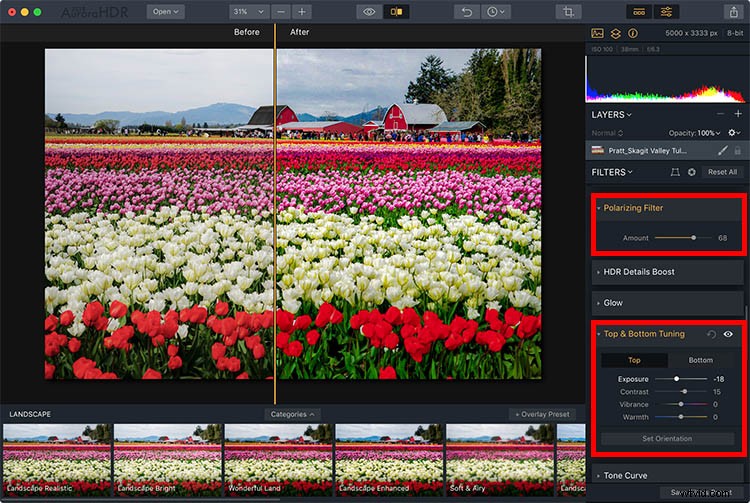Open the Opacity 100% dropdown
This screenshot has width=750, height=503.
[x=694, y=133]
